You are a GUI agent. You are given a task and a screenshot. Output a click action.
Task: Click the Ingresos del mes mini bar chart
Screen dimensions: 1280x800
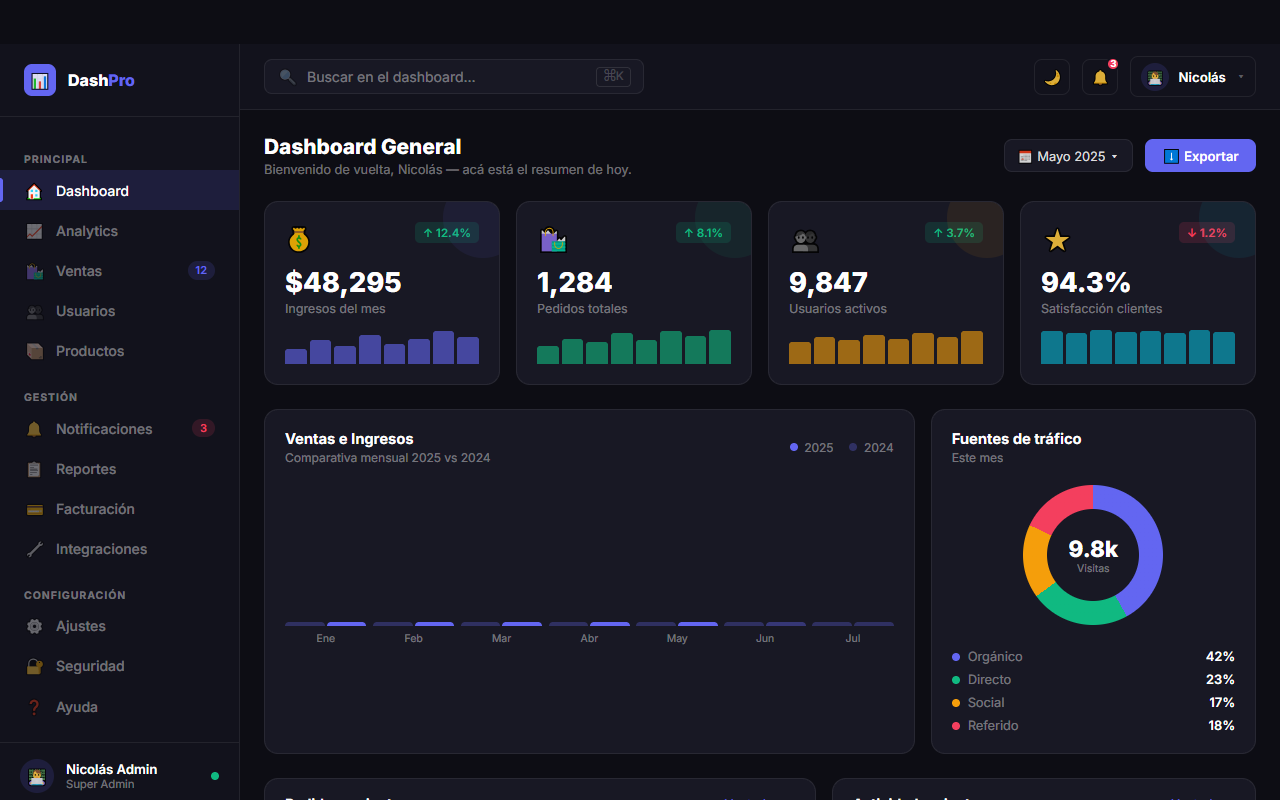pos(382,347)
